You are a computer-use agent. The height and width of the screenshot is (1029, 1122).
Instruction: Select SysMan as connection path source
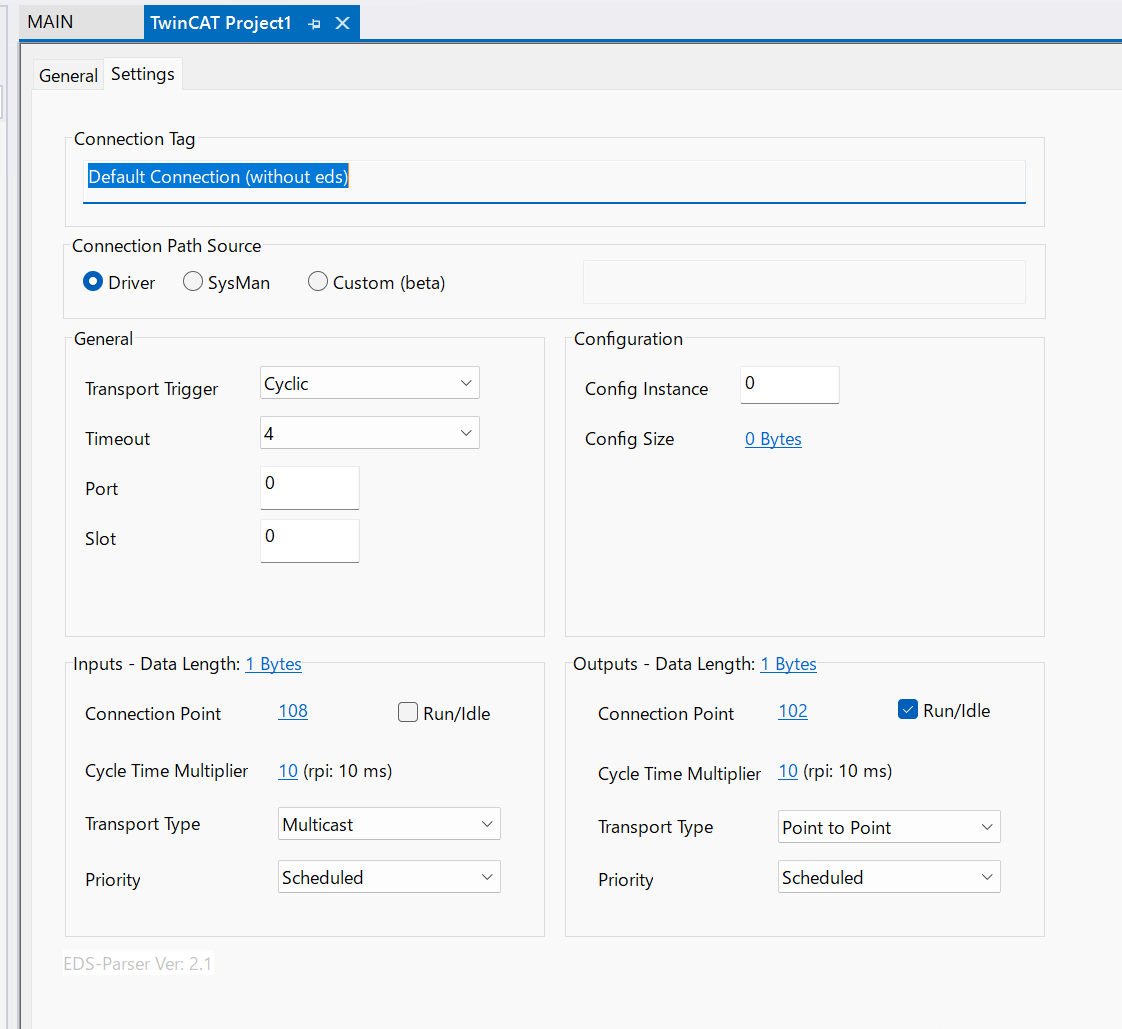[193, 283]
